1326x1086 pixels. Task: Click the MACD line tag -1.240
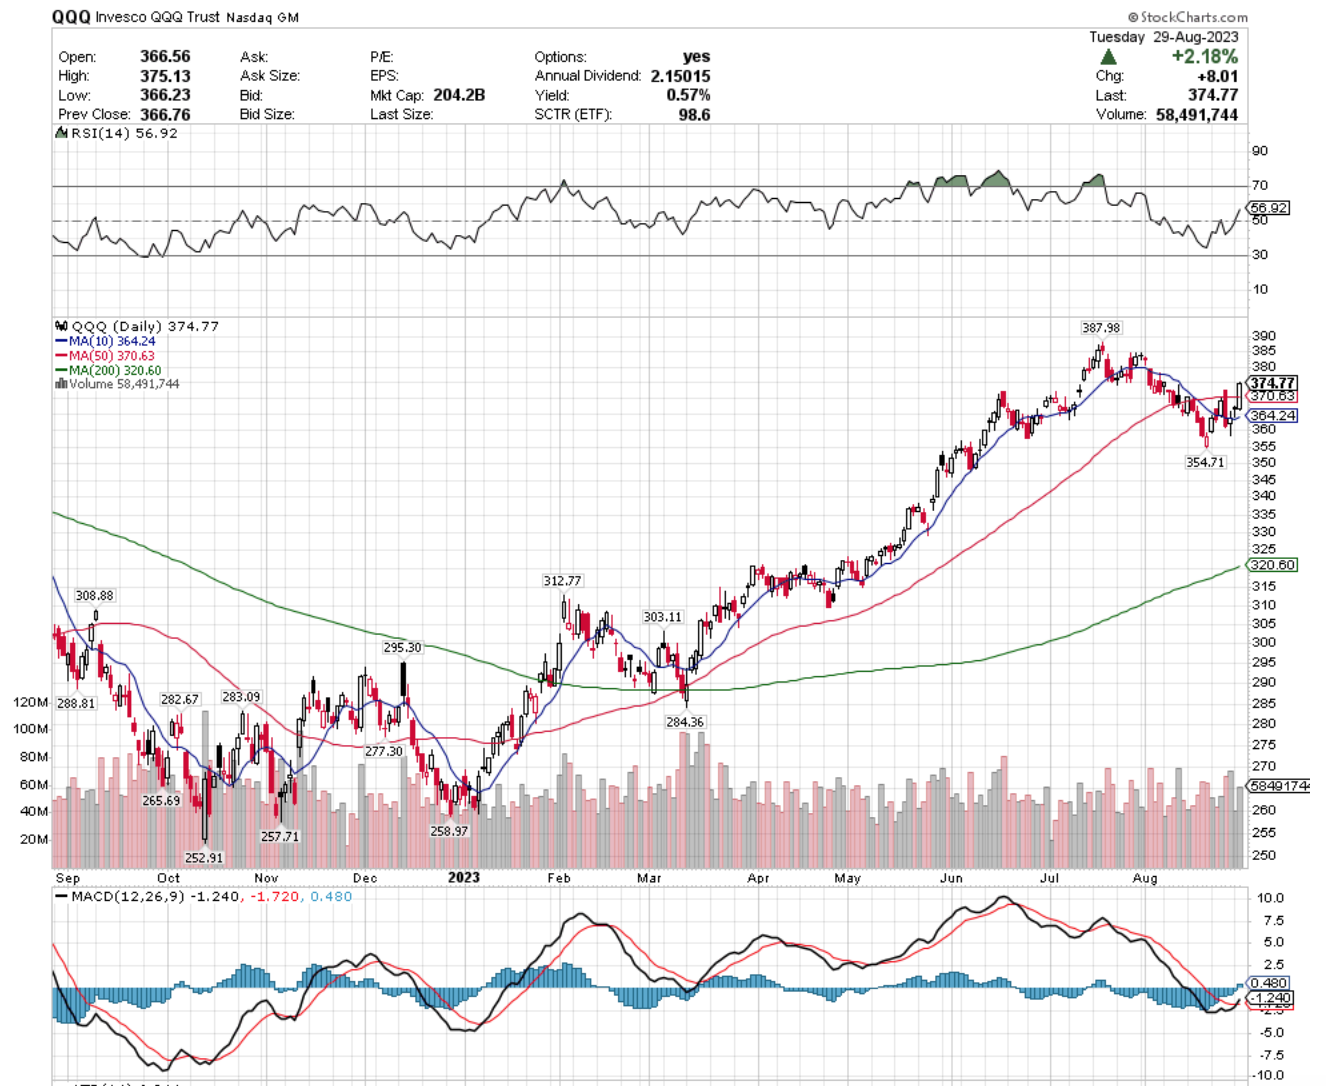click(1271, 998)
